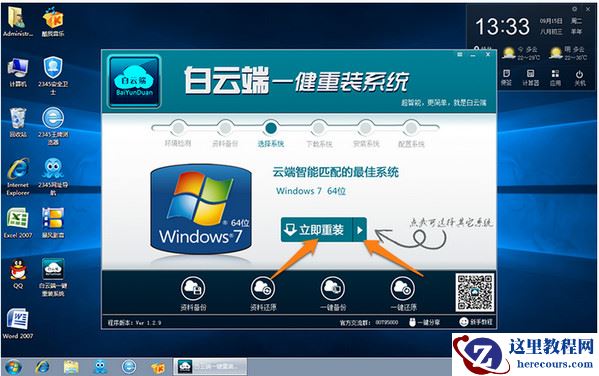This screenshot has height=376, width=599.
Task: Open the 酷我 music taskbar icon
Action: (158, 367)
